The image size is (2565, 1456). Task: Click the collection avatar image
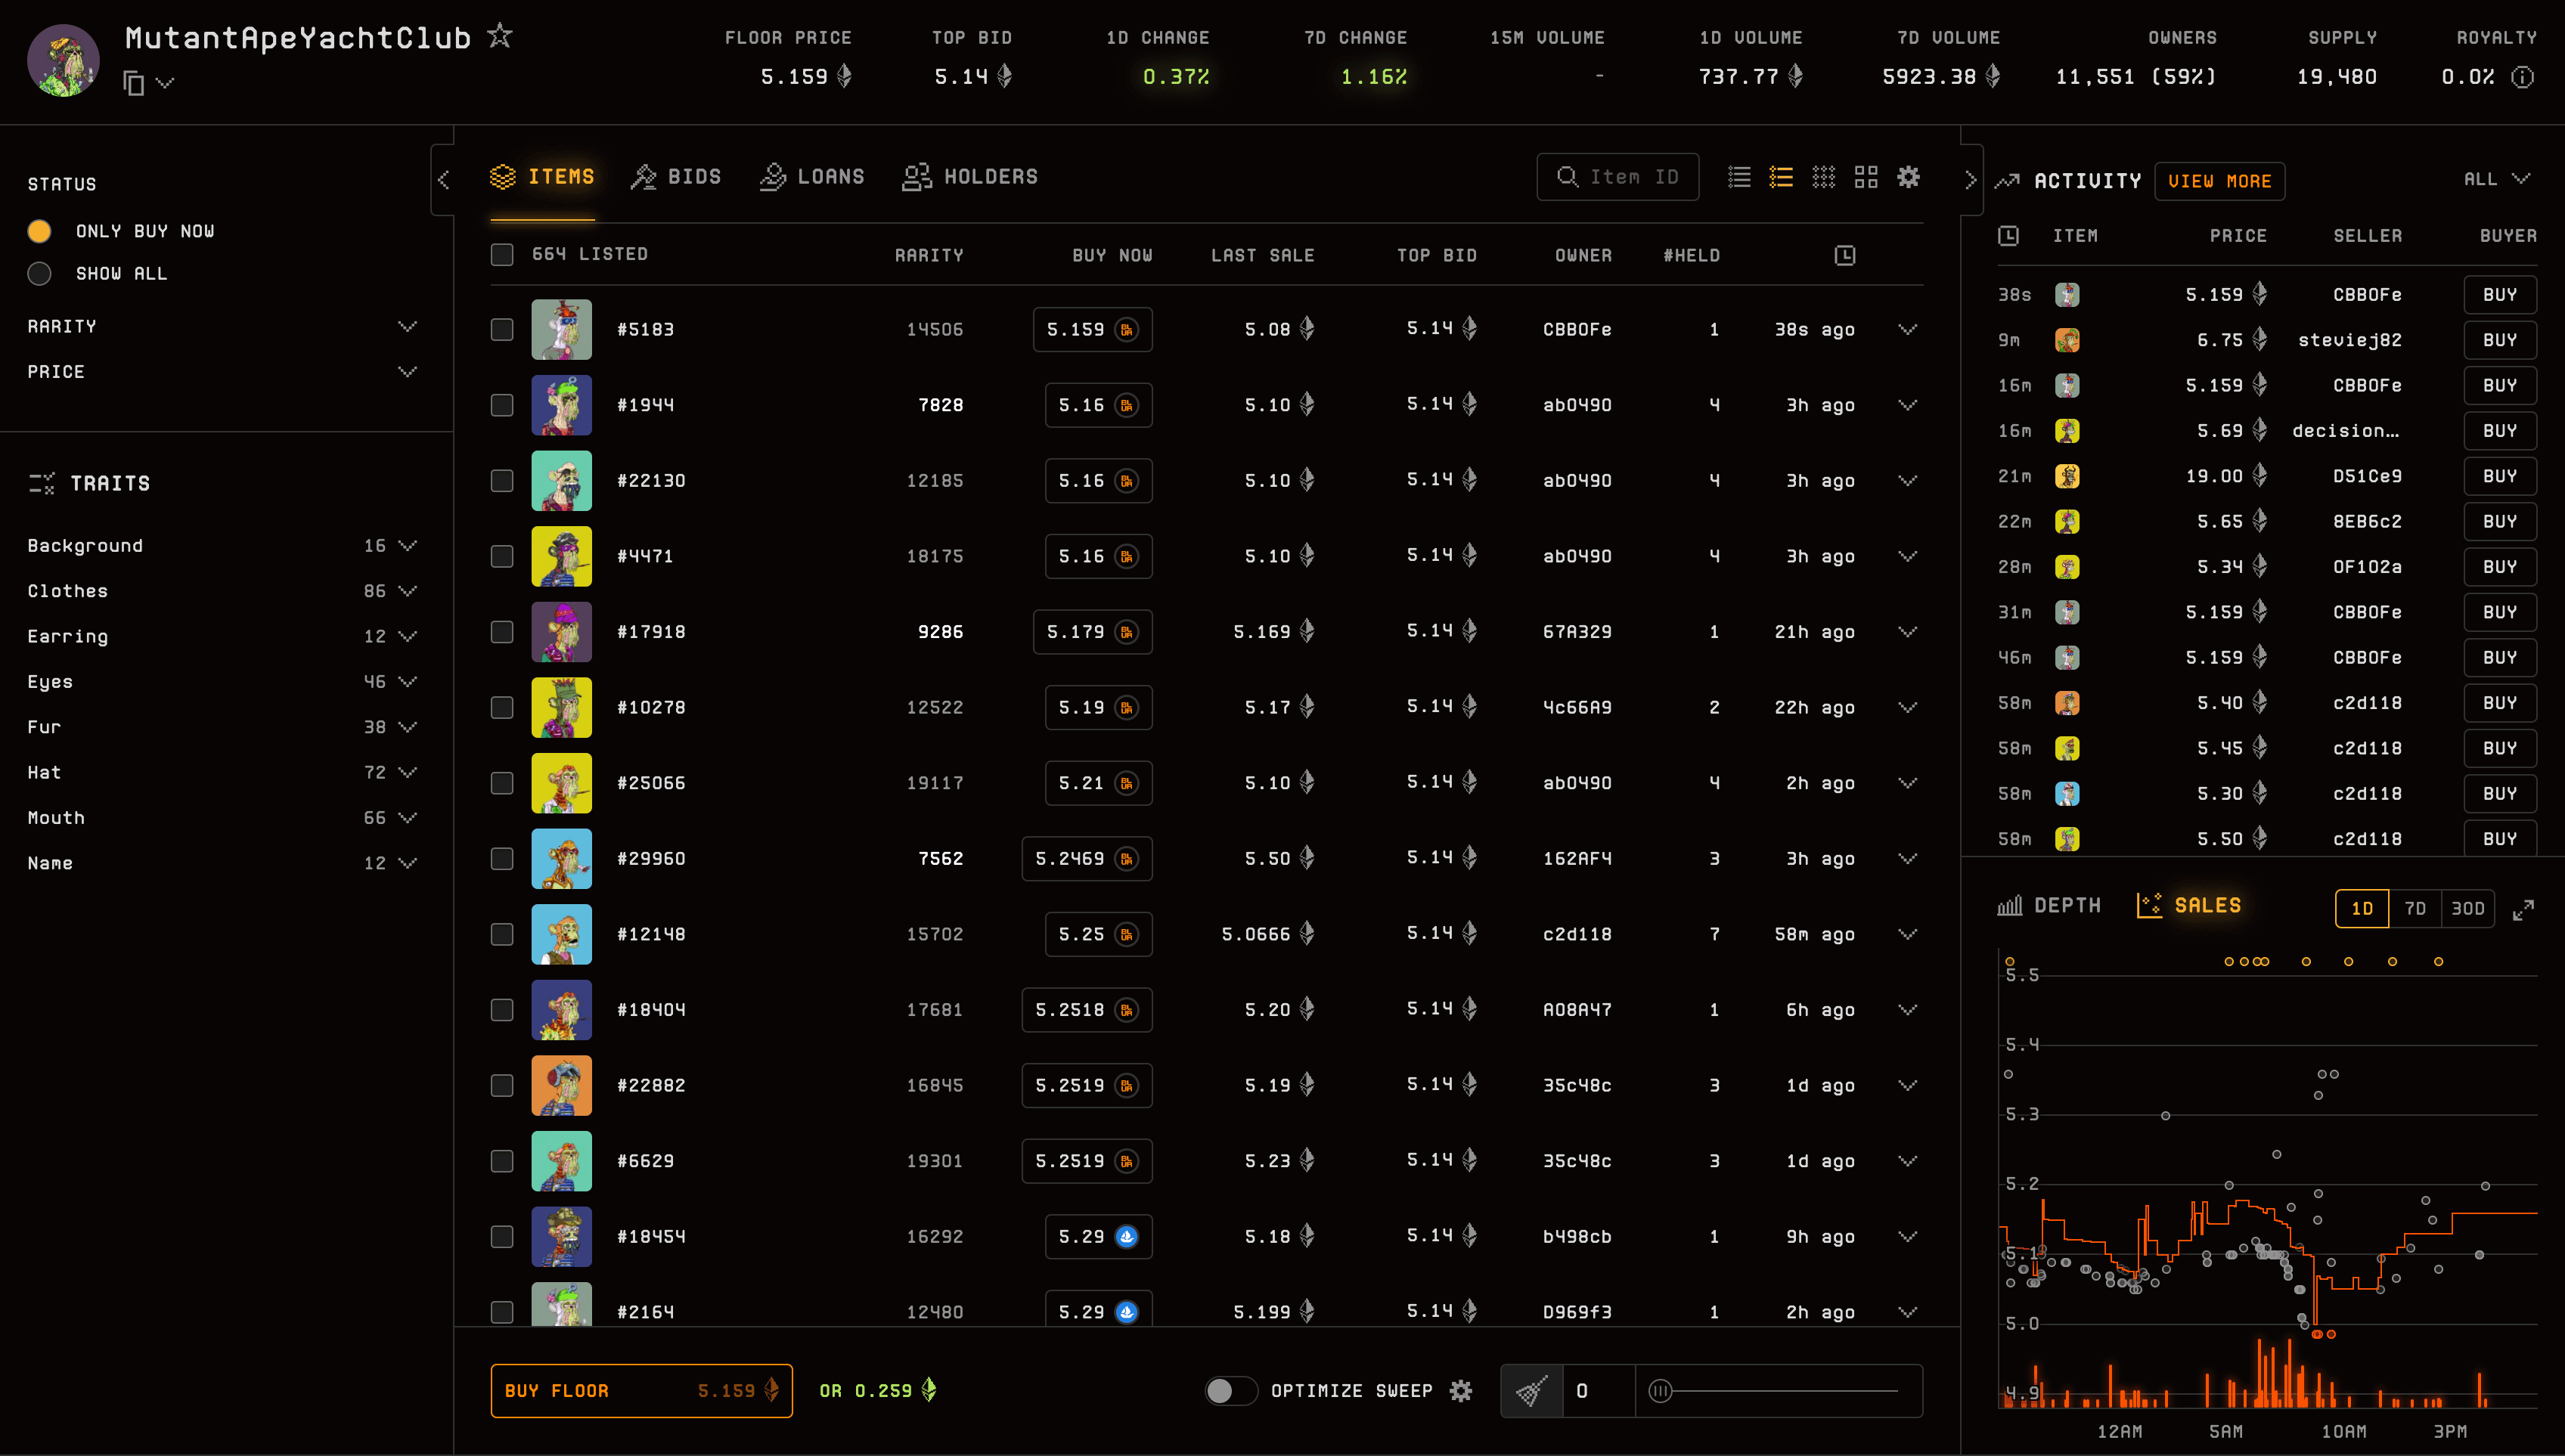tap(63, 60)
